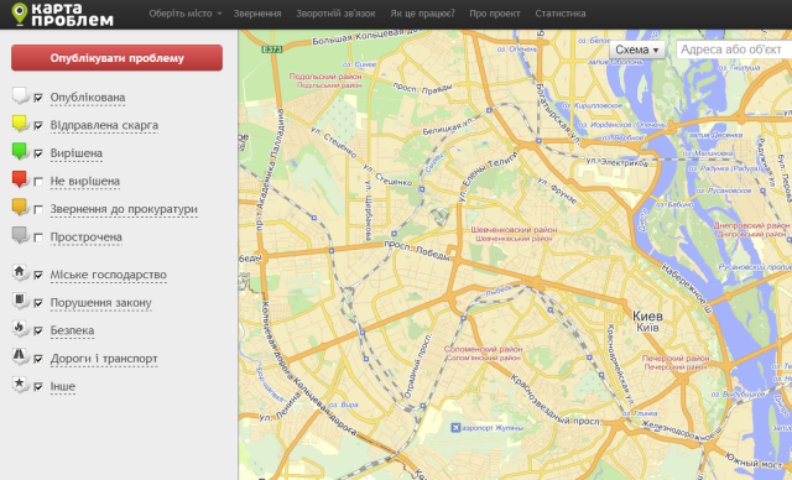Click the Не вирішена filter label
Screen dimensions: 792x480
[x=85, y=181]
